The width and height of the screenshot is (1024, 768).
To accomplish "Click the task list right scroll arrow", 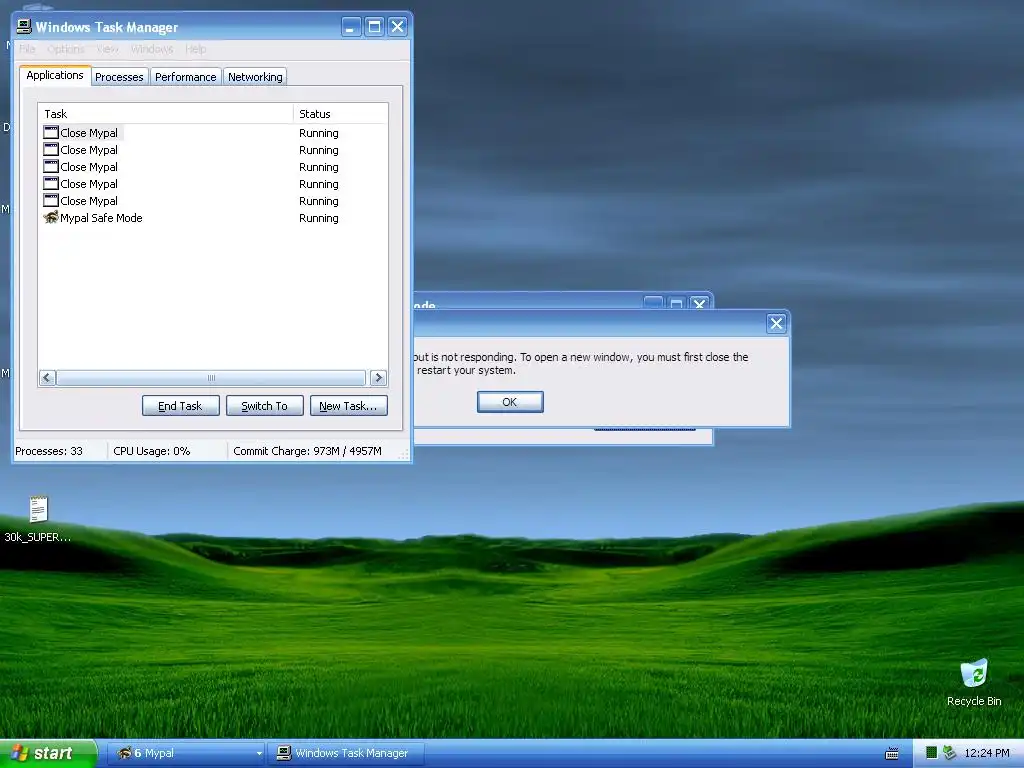I will click(378, 377).
